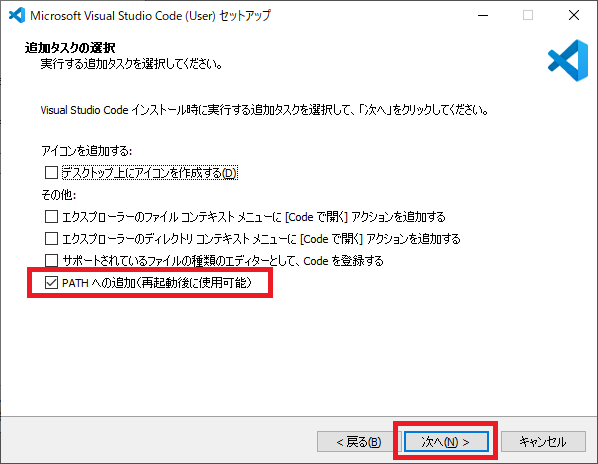The image size is (598, 464).
Task: Click the 次へ(N) > button
Action: pos(446,442)
